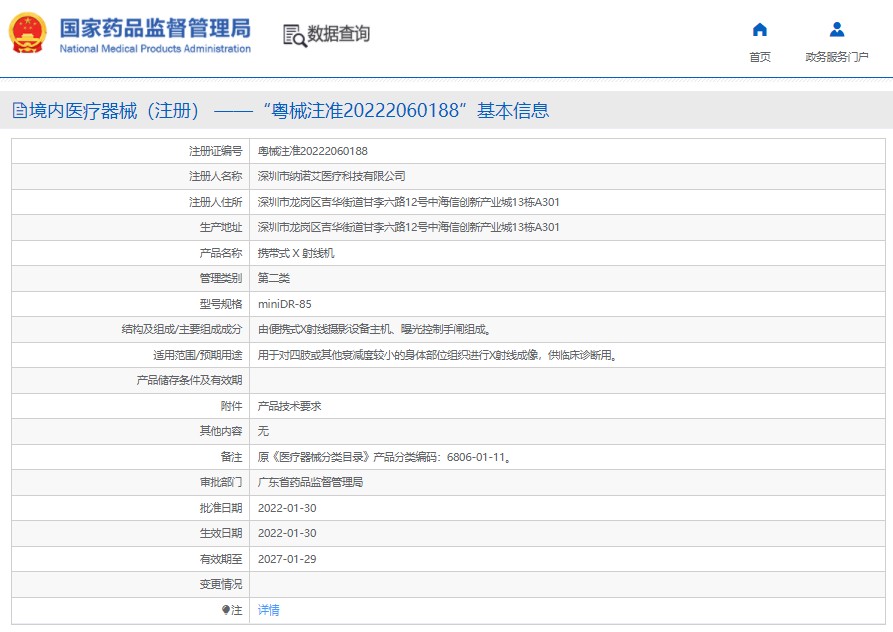Screen dimensions: 893x632
Task: Click National Medical Products Administration subtitle
Action: pos(155,49)
